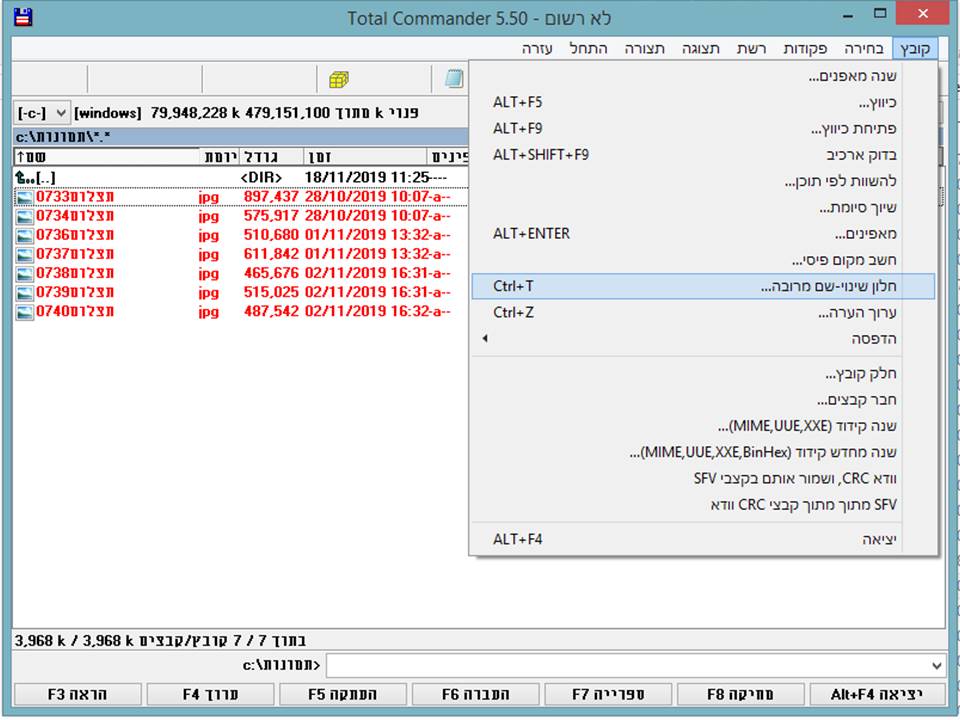Click the Total Commander floppy disk title icon
960x720 pixels.
pyautogui.click(x=23, y=17)
